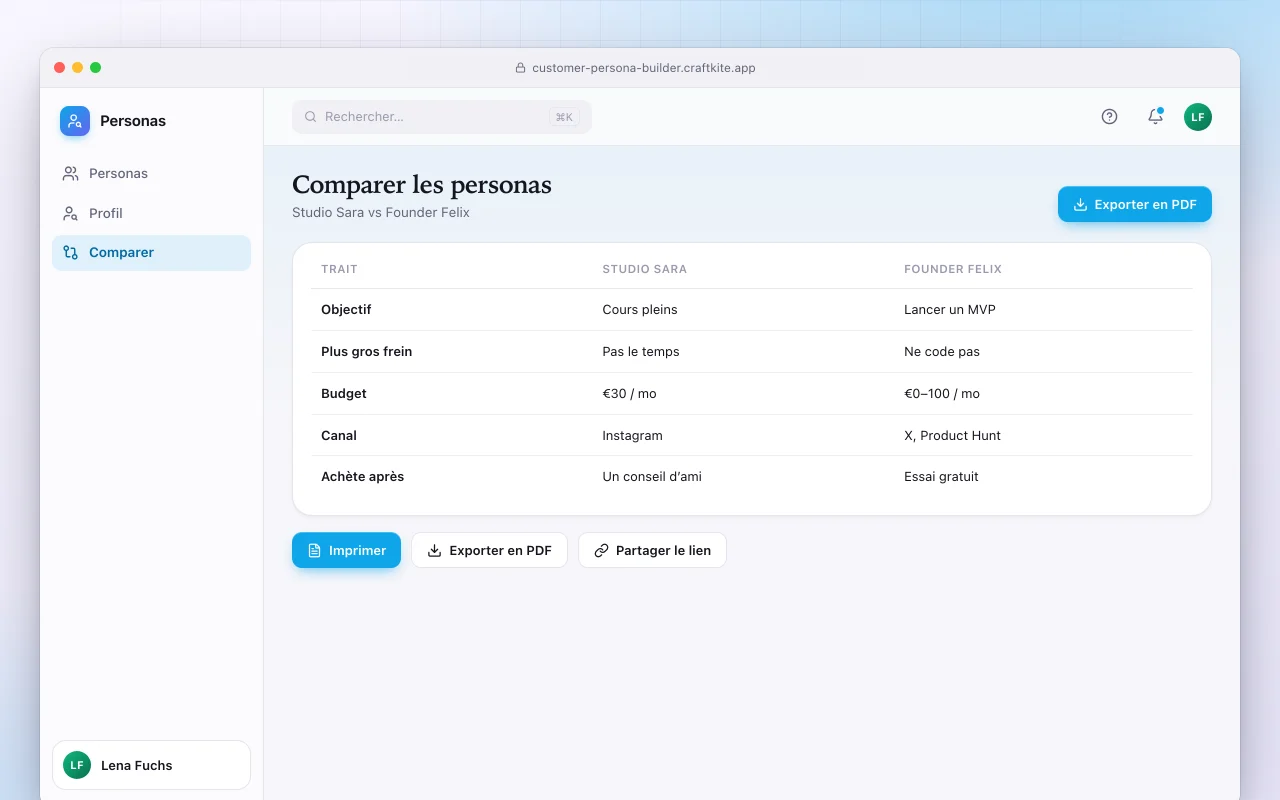Open the help question mark icon
This screenshot has width=1280, height=800.
(x=1109, y=117)
